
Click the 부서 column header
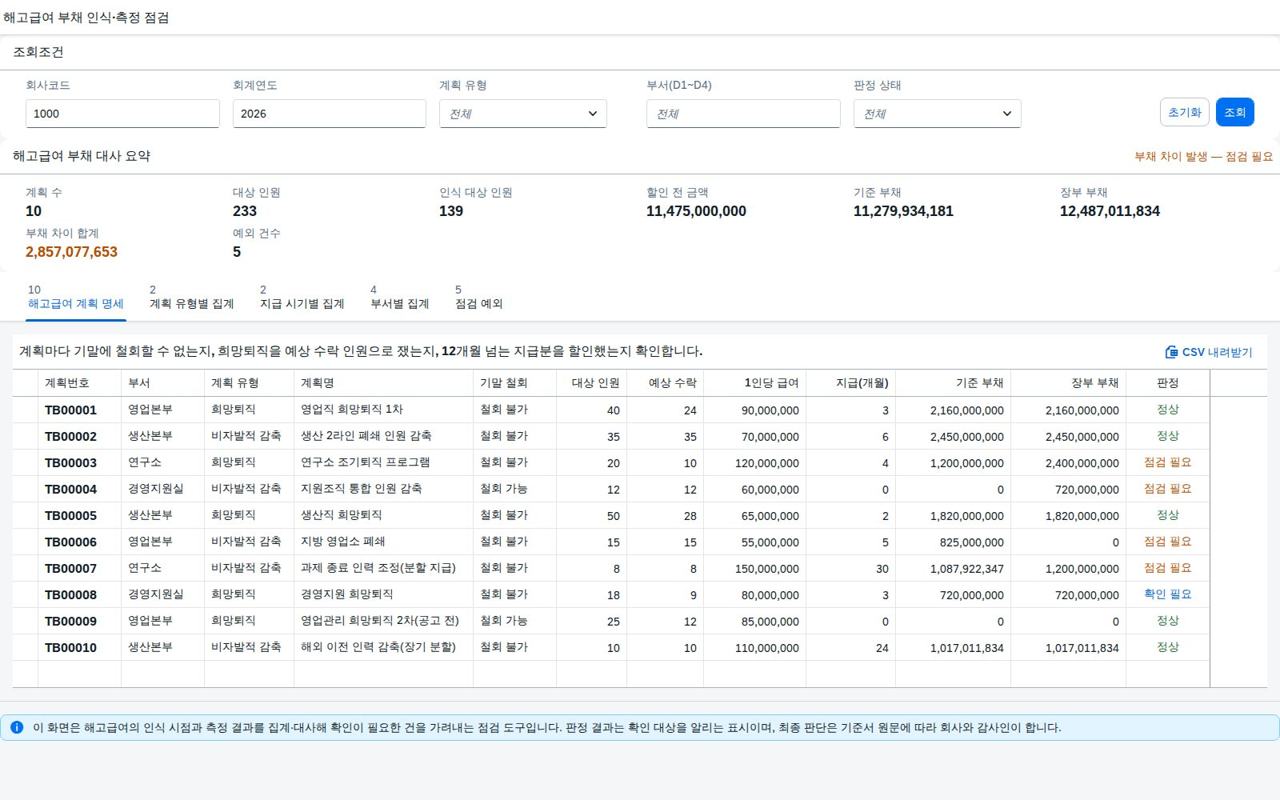163,383
